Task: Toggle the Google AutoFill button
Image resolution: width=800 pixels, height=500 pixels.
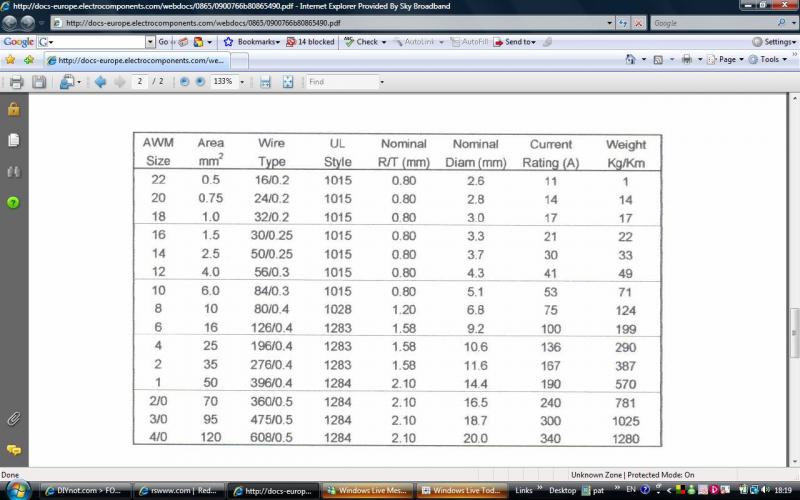Action: point(469,42)
